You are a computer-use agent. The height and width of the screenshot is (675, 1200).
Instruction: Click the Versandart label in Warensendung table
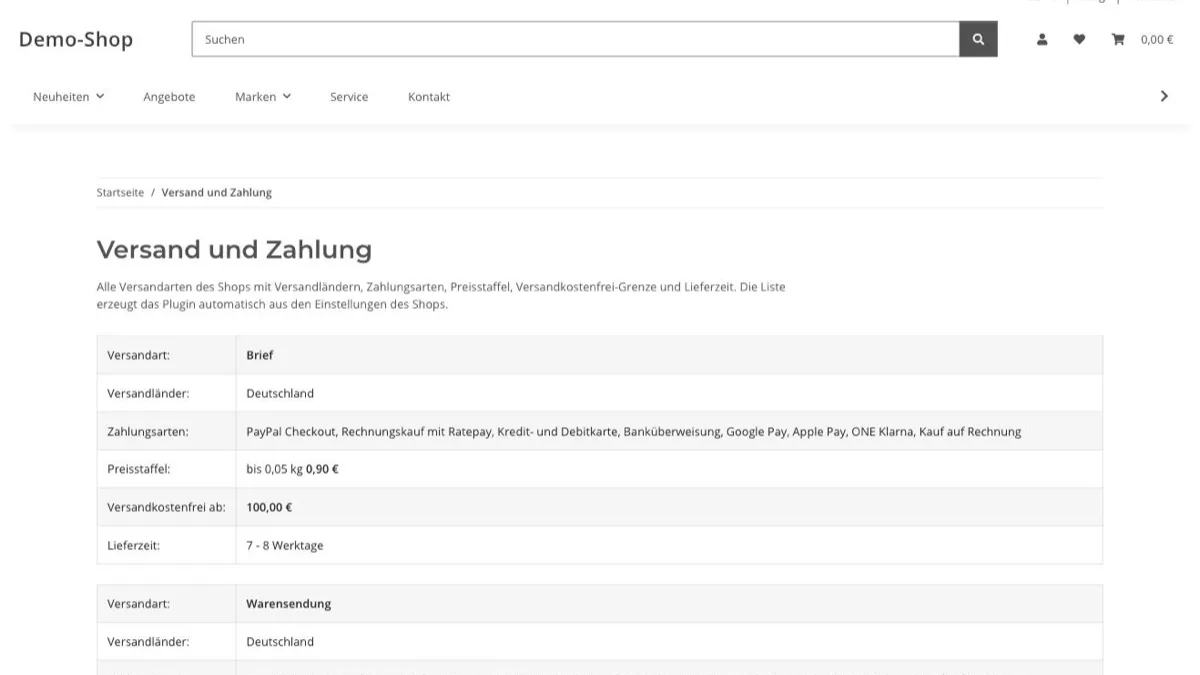138,604
